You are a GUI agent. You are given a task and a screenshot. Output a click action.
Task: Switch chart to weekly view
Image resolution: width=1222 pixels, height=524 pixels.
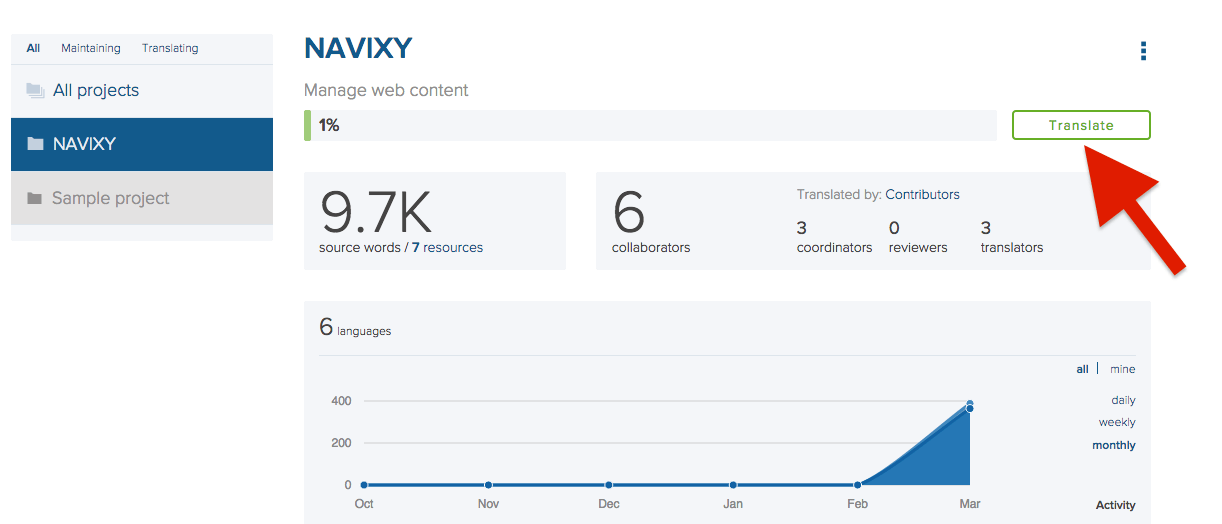[x=1117, y=422]
